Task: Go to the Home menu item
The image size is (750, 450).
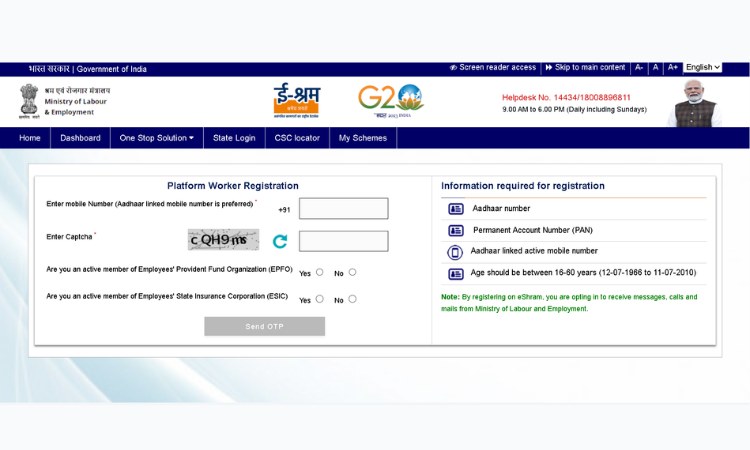Action: pos(30,138)
